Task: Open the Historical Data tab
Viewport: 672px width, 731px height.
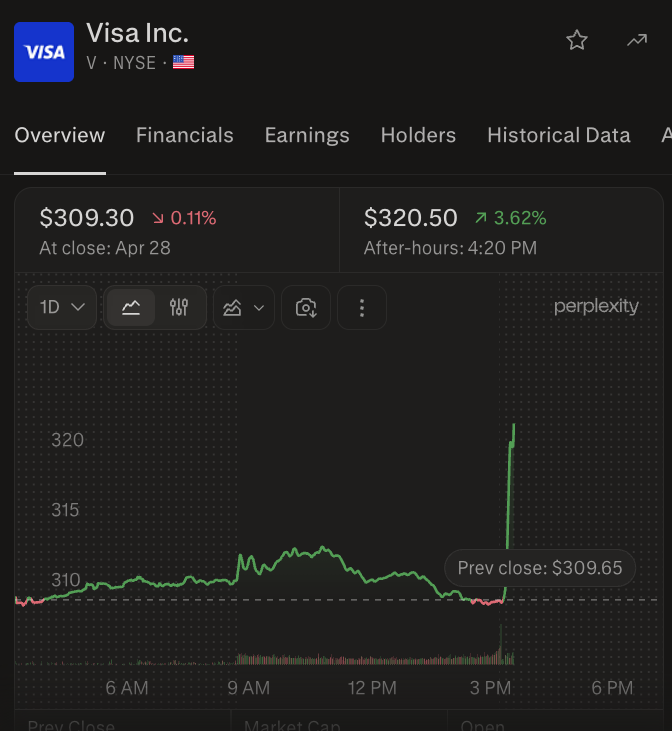Action: click(x=559, y=135)
